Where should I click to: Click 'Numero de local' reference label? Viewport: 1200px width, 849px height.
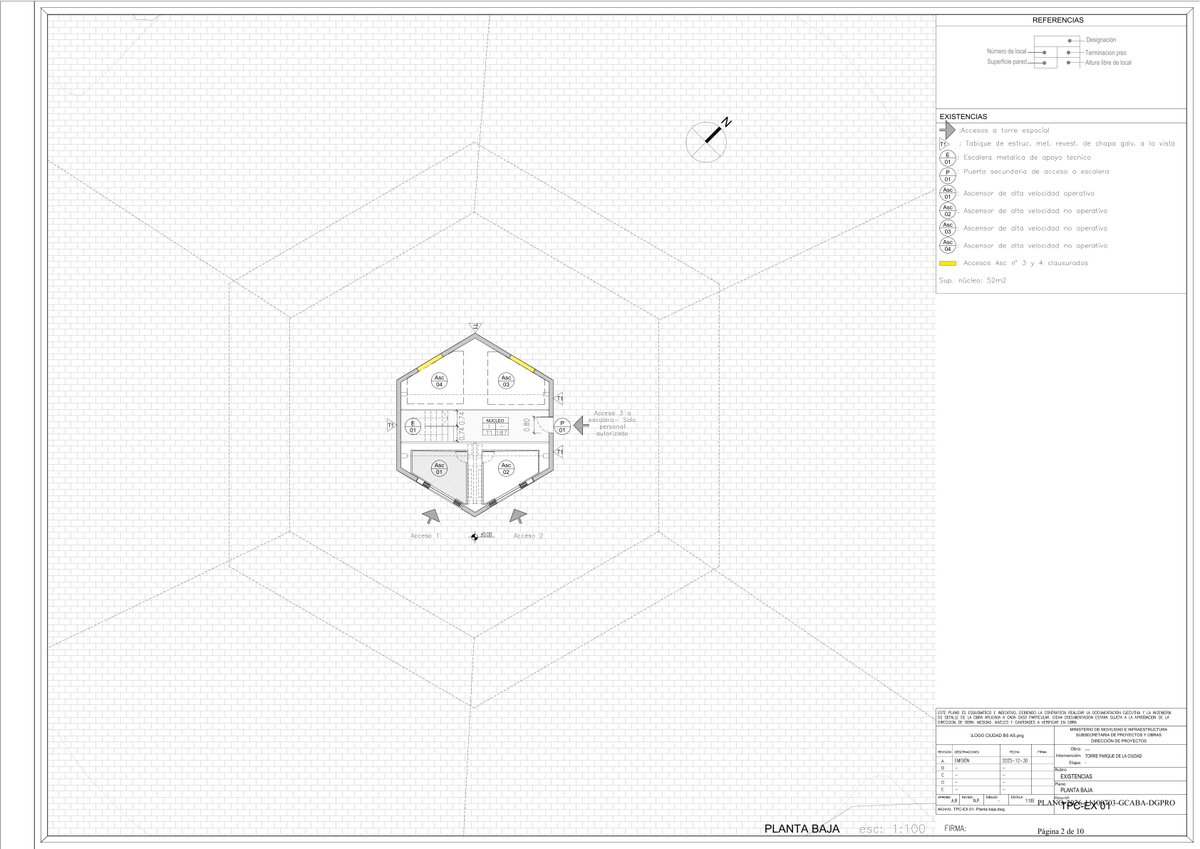[x=1007, y=51]
